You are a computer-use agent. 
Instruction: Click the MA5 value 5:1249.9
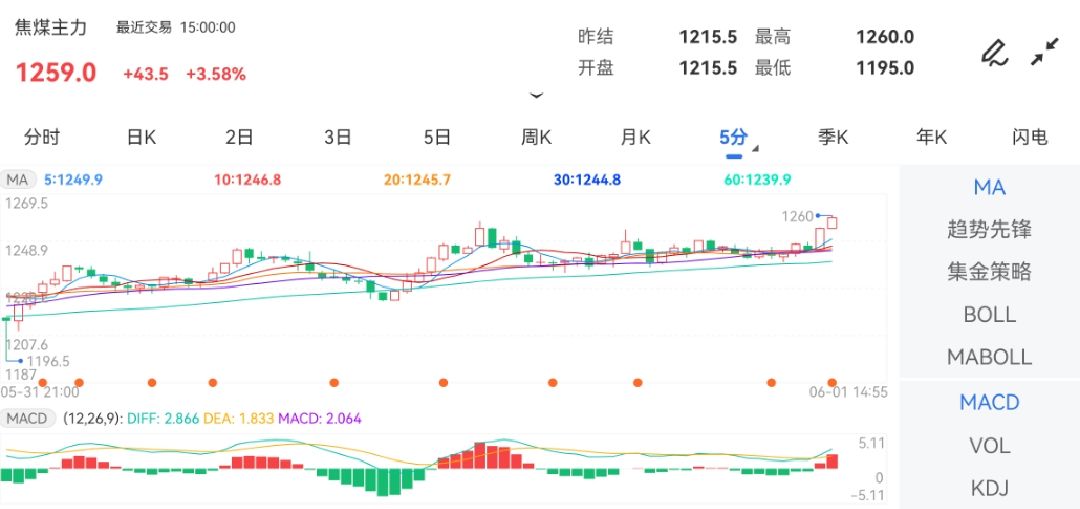[x=73, y=180]
